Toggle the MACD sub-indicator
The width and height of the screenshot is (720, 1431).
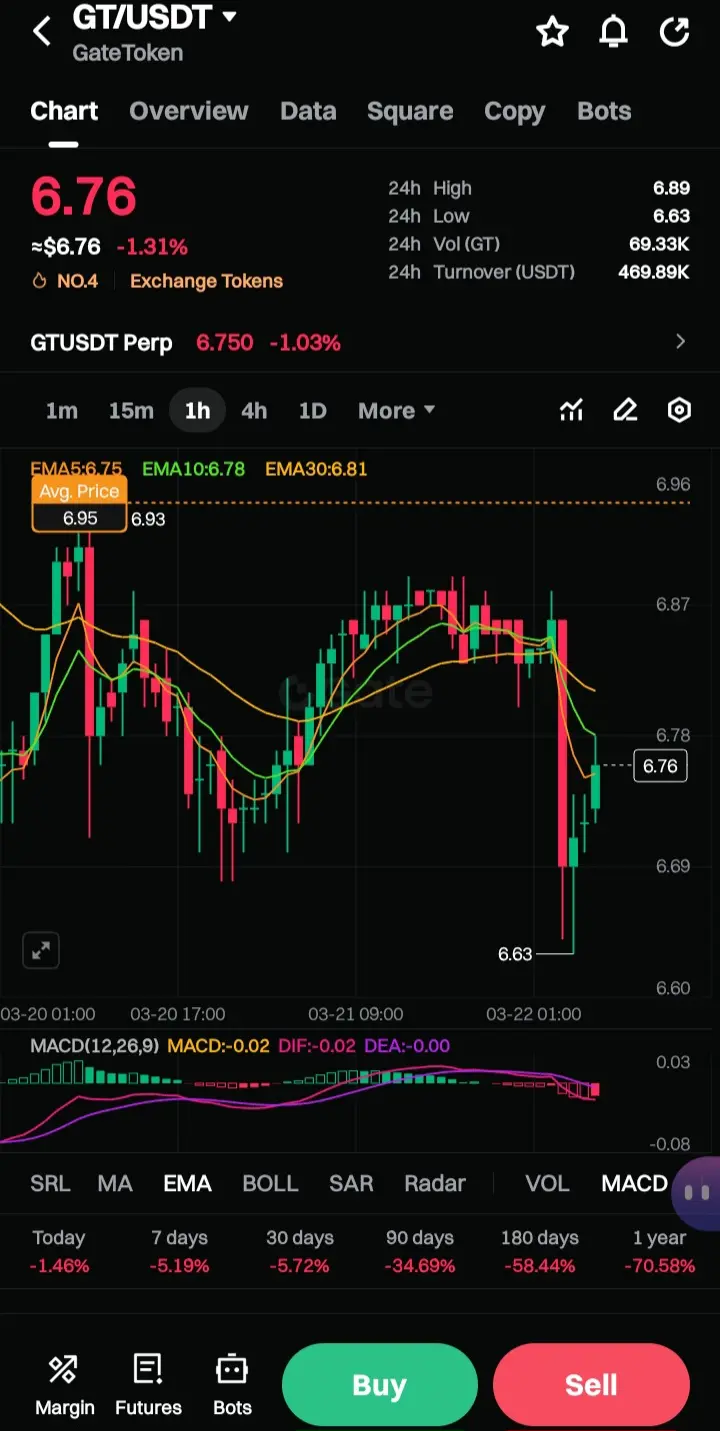(634, 1184)
